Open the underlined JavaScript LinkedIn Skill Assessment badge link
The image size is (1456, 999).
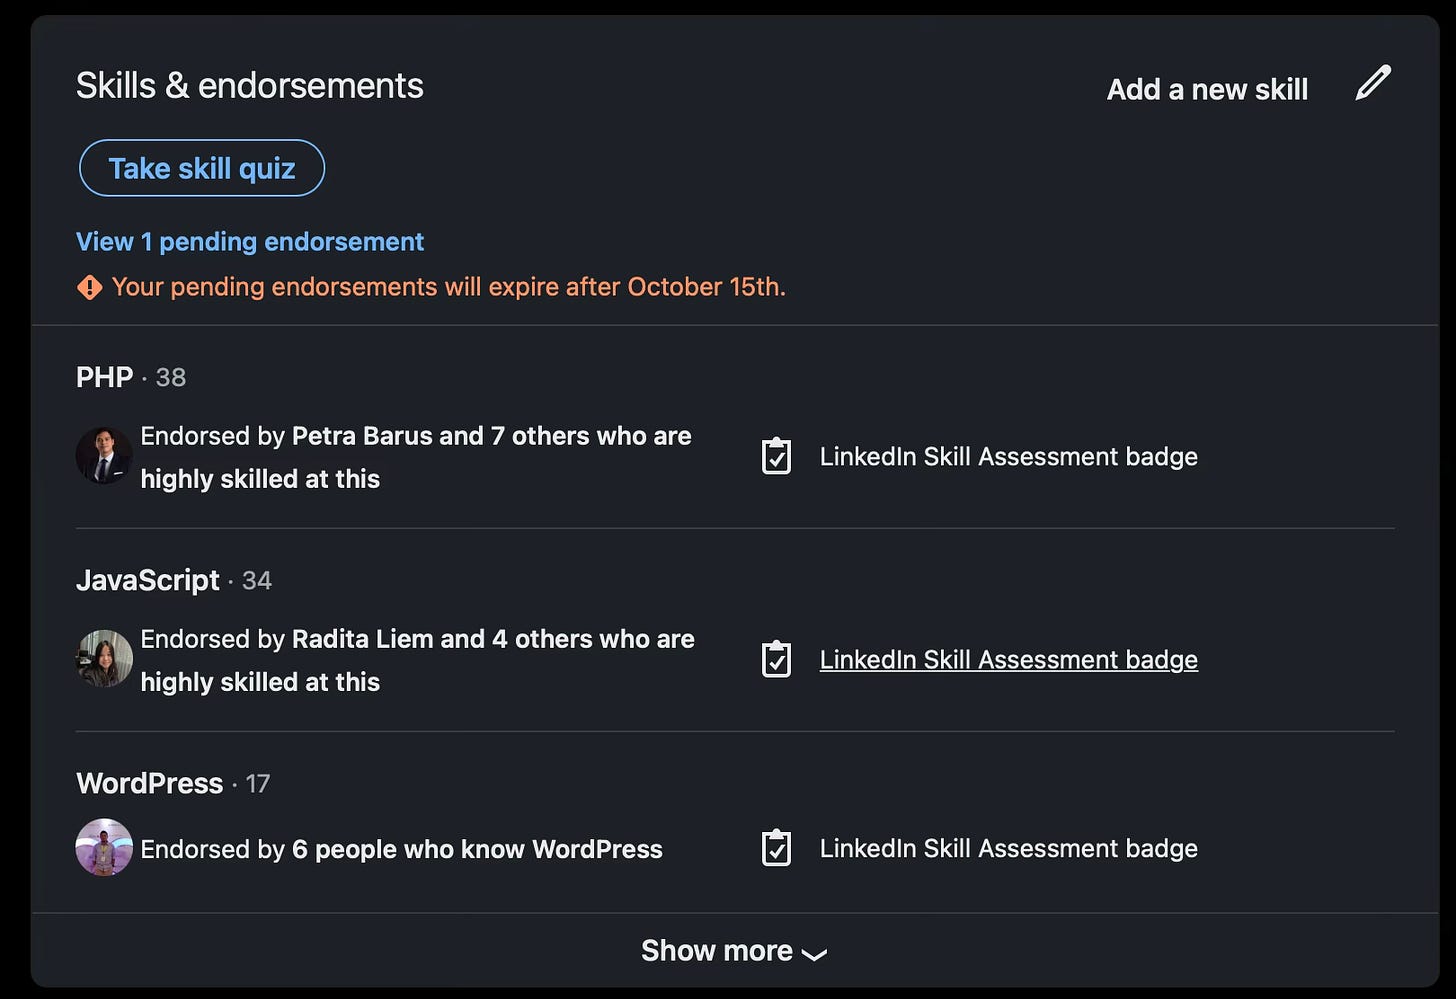(1008, 660)
